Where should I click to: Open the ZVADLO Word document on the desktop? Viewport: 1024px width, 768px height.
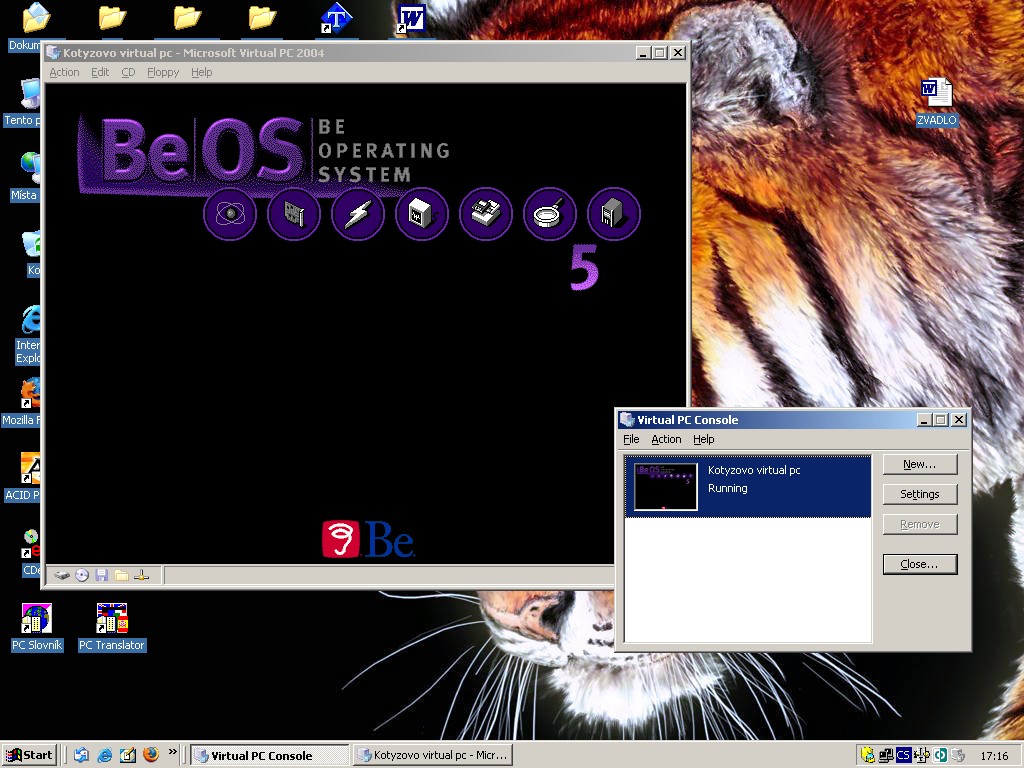tap(936, 101)
